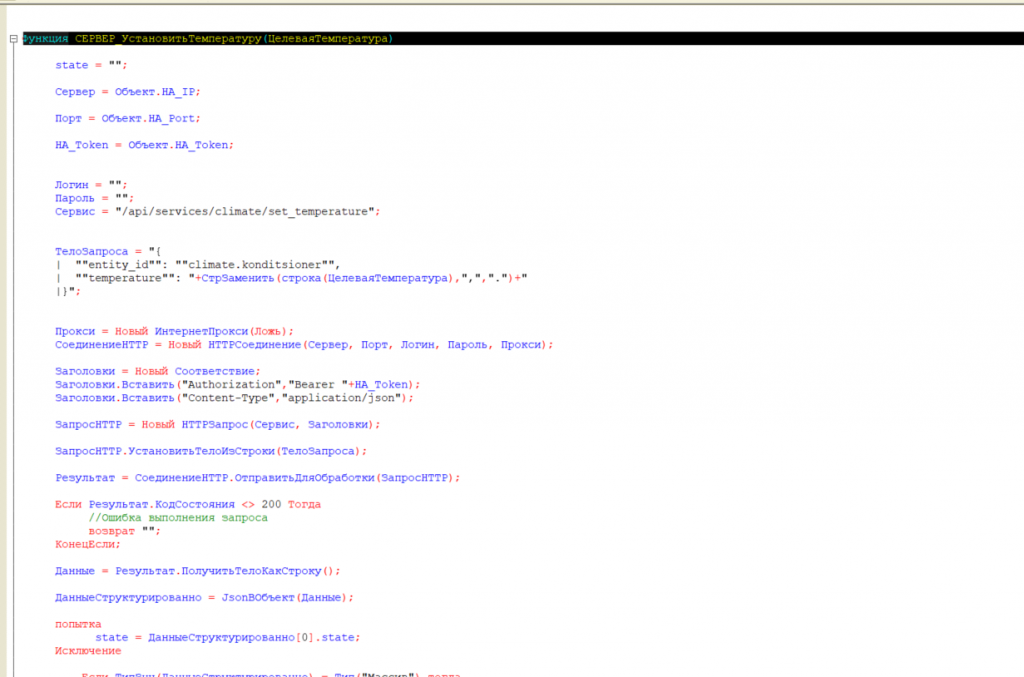Screen dimensions: 1024x677
Task: Click the comment Ошибка выполнения запроса
Action: 178,518
